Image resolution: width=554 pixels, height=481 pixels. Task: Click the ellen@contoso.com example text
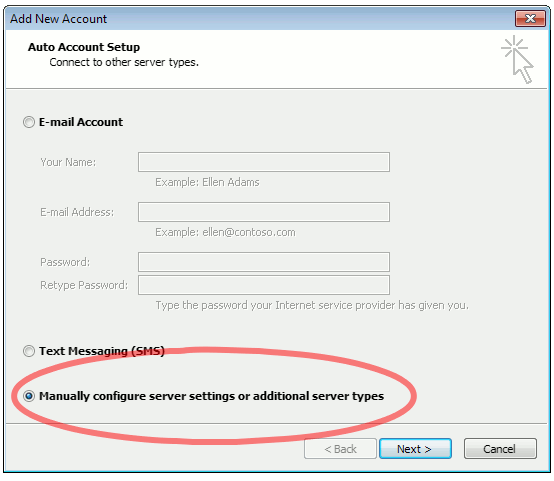point(249,233)
